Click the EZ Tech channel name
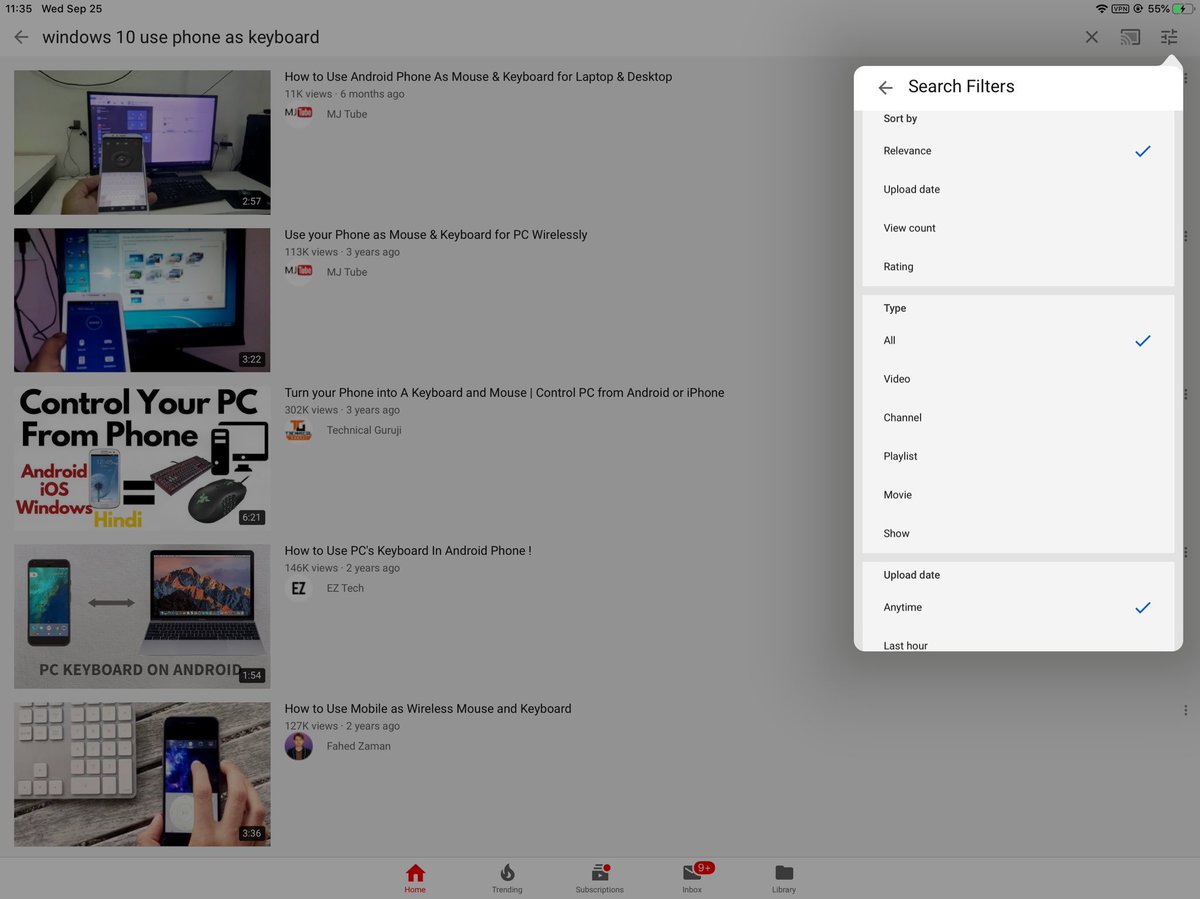Screen dimensions: 1200x899 [x=345, y=588]
